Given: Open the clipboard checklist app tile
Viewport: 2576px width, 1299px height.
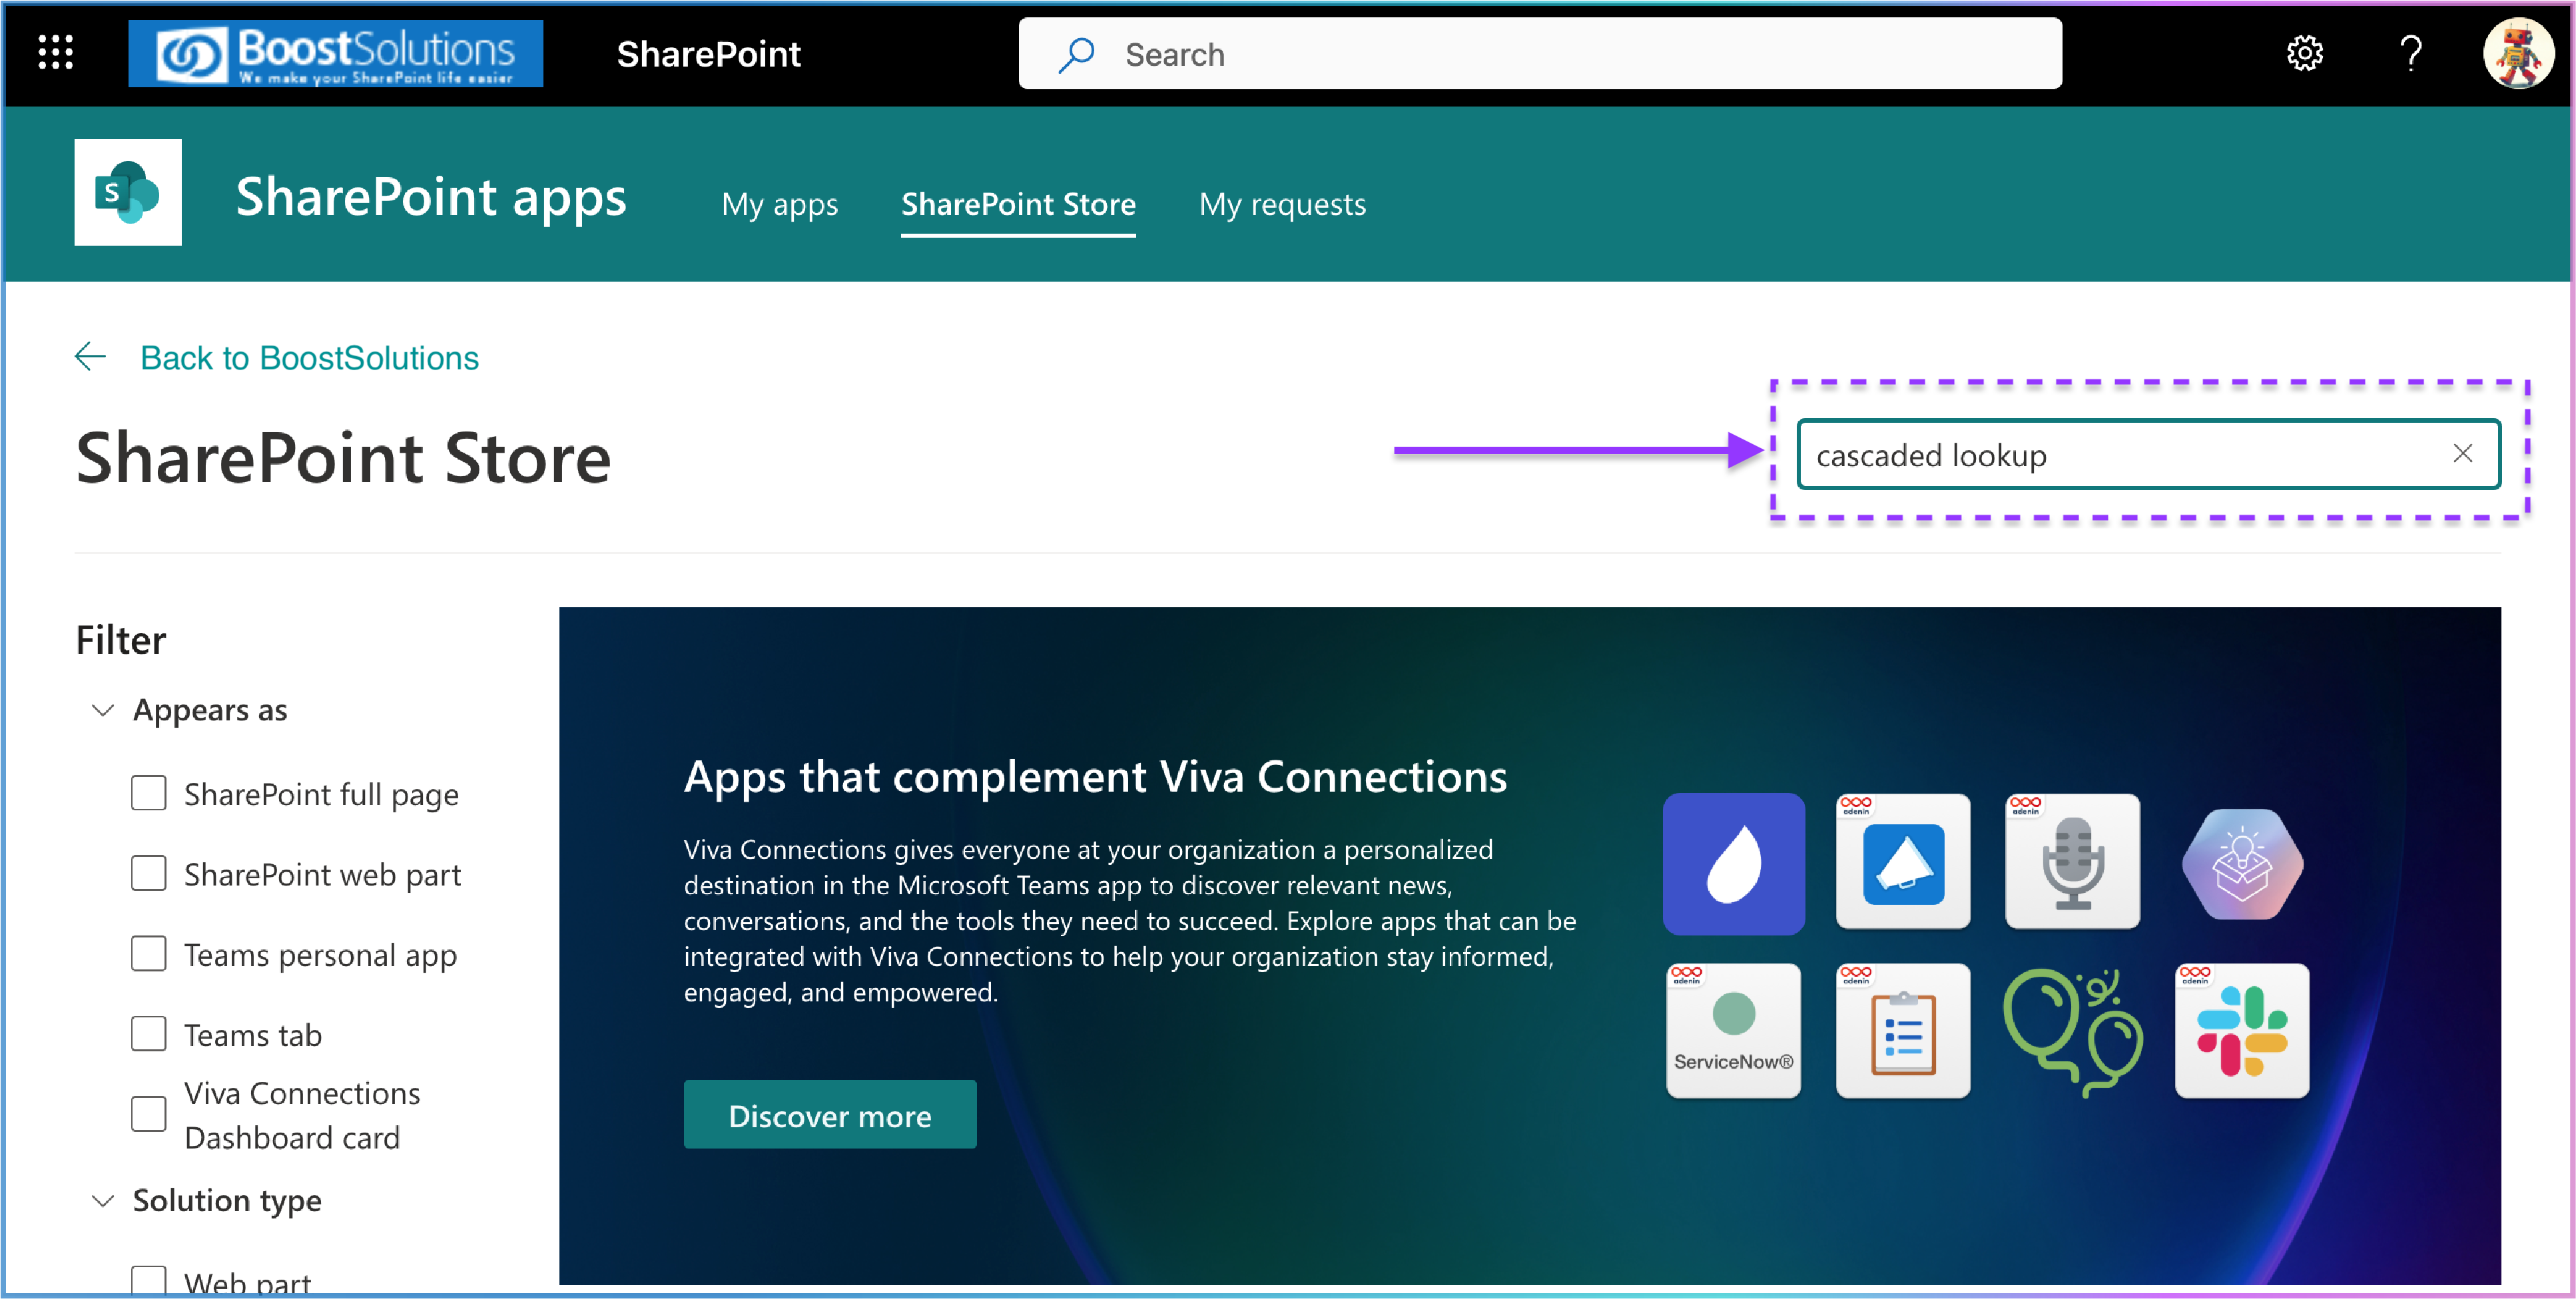Looking at the screenshot, I should pos(1903,1031).
